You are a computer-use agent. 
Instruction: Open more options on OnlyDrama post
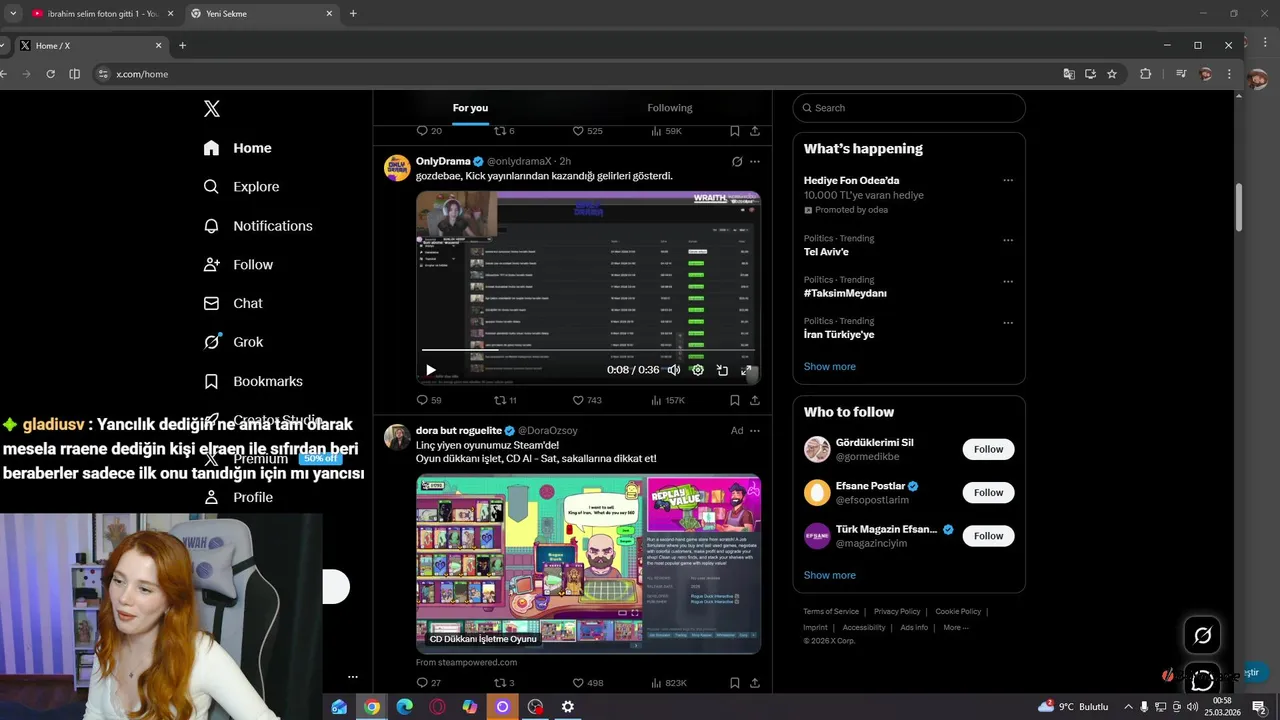click(x=755, y=161)
